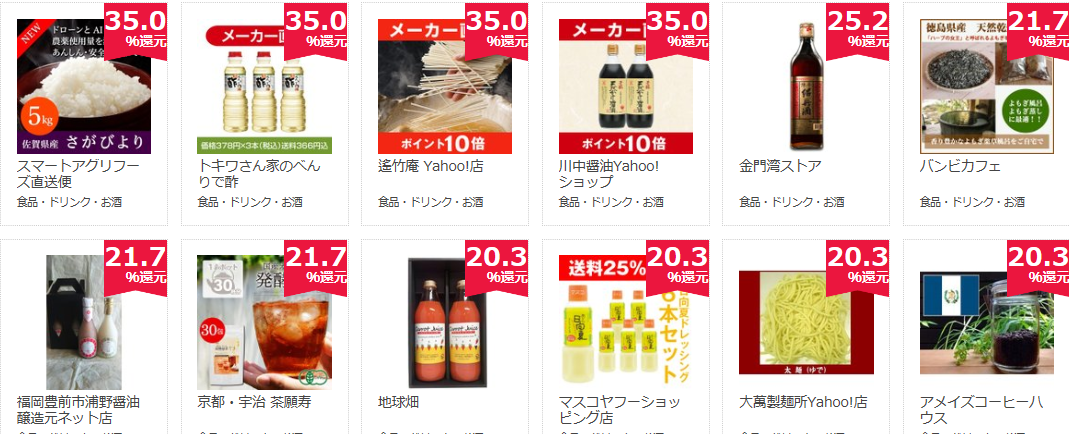Click the アメイズコーヒーハウス store name
This screenshot has height=434, width=1069.
tap(981, 409)
